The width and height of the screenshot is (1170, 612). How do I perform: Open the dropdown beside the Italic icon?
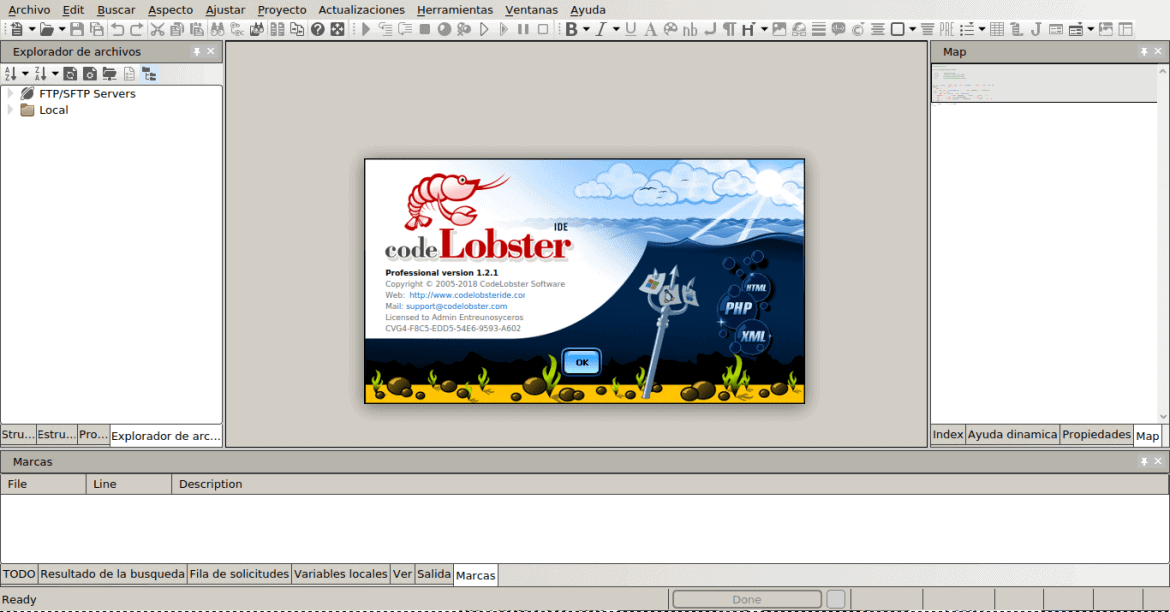[x=616, y=29]
